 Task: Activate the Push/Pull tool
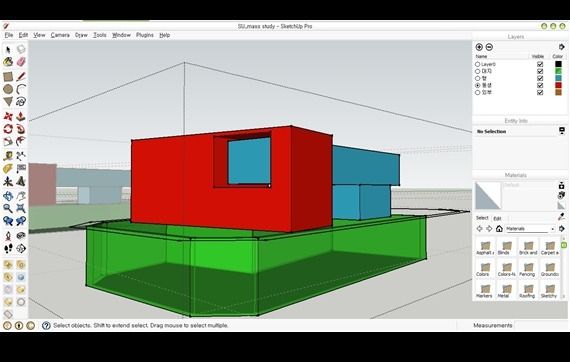[x=21, y=117]
